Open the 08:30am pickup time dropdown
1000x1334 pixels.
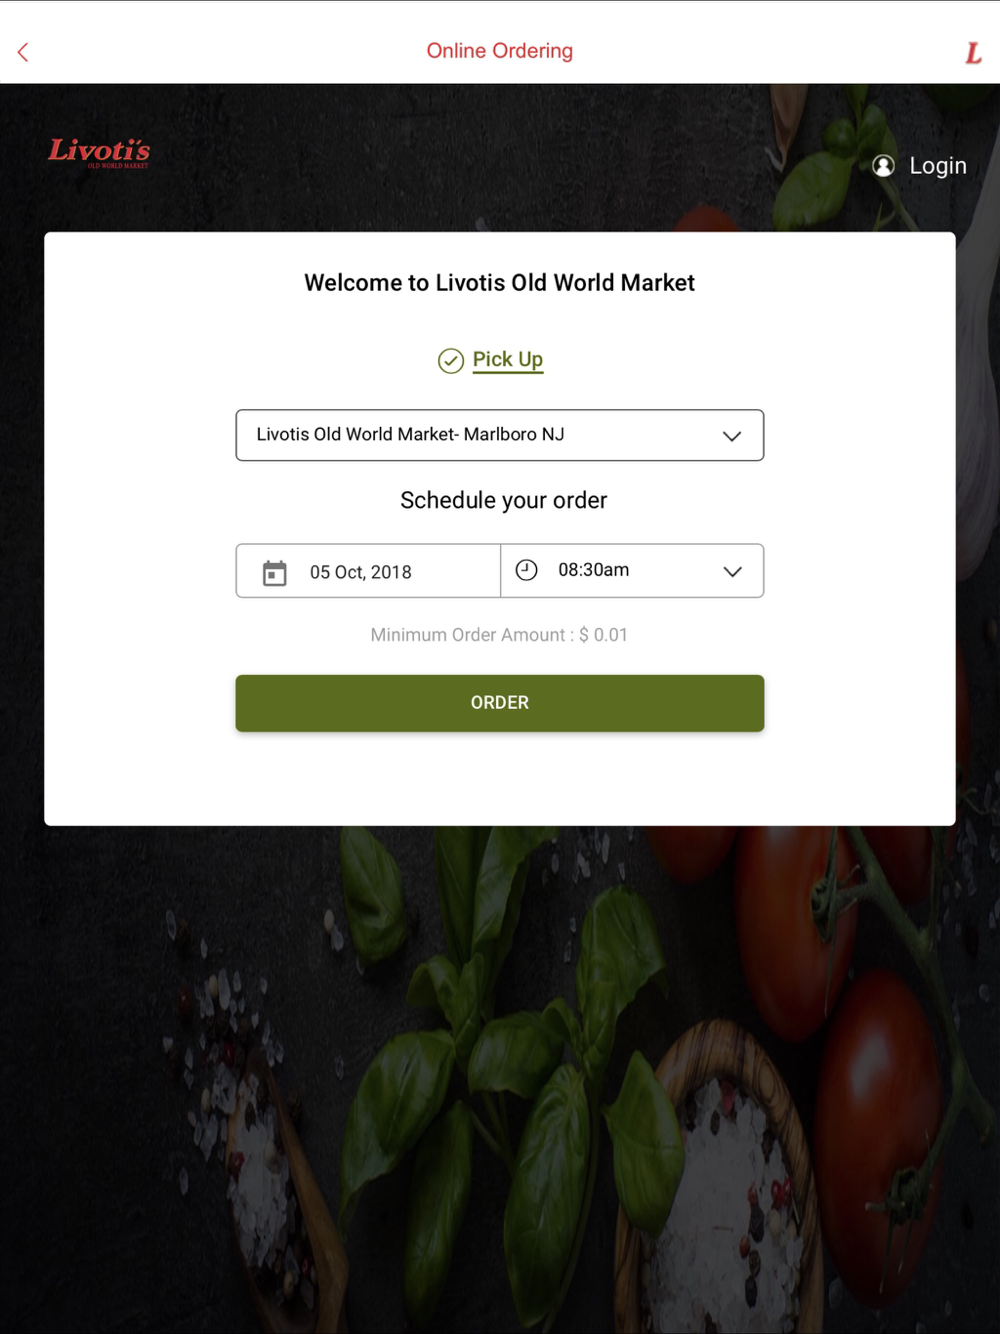pyautogui.click(x=632, y=571)
